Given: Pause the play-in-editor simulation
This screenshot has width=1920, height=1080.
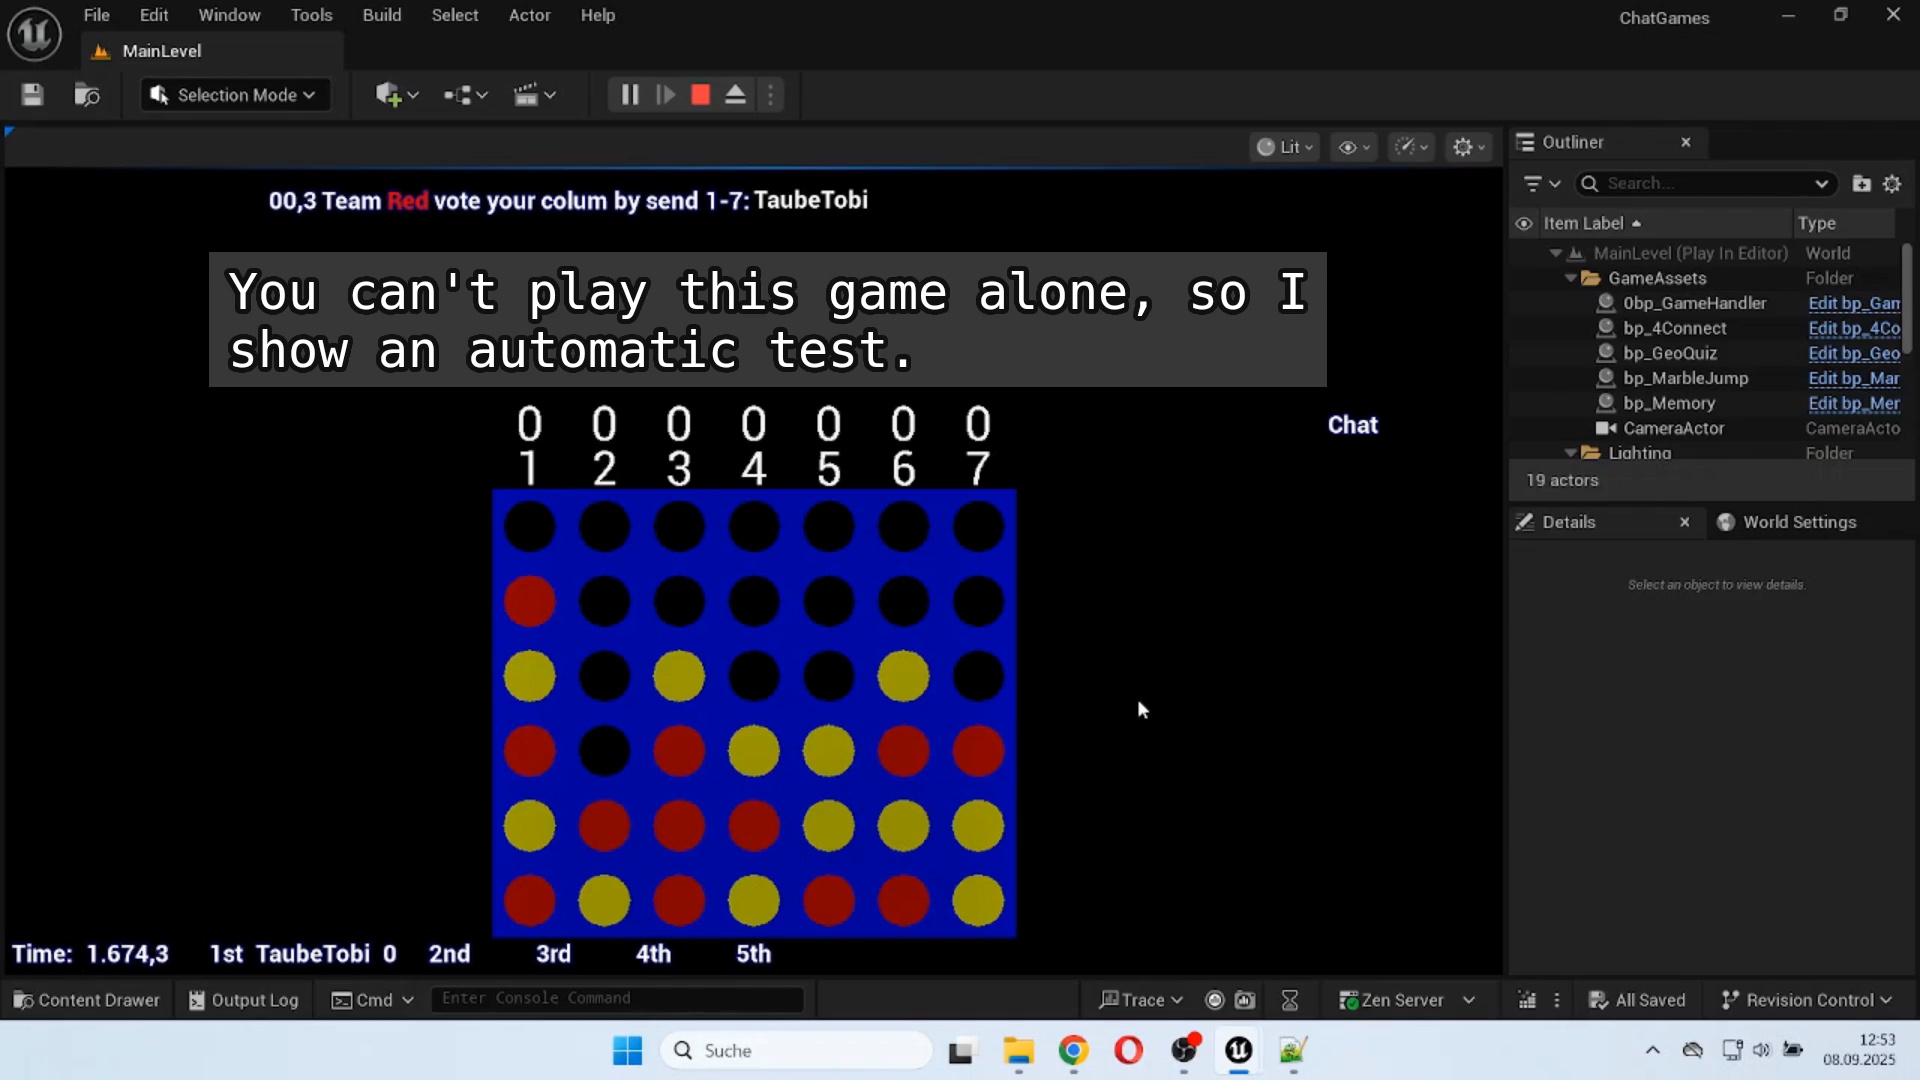Looking at the screenshot, I should [630, 95].
